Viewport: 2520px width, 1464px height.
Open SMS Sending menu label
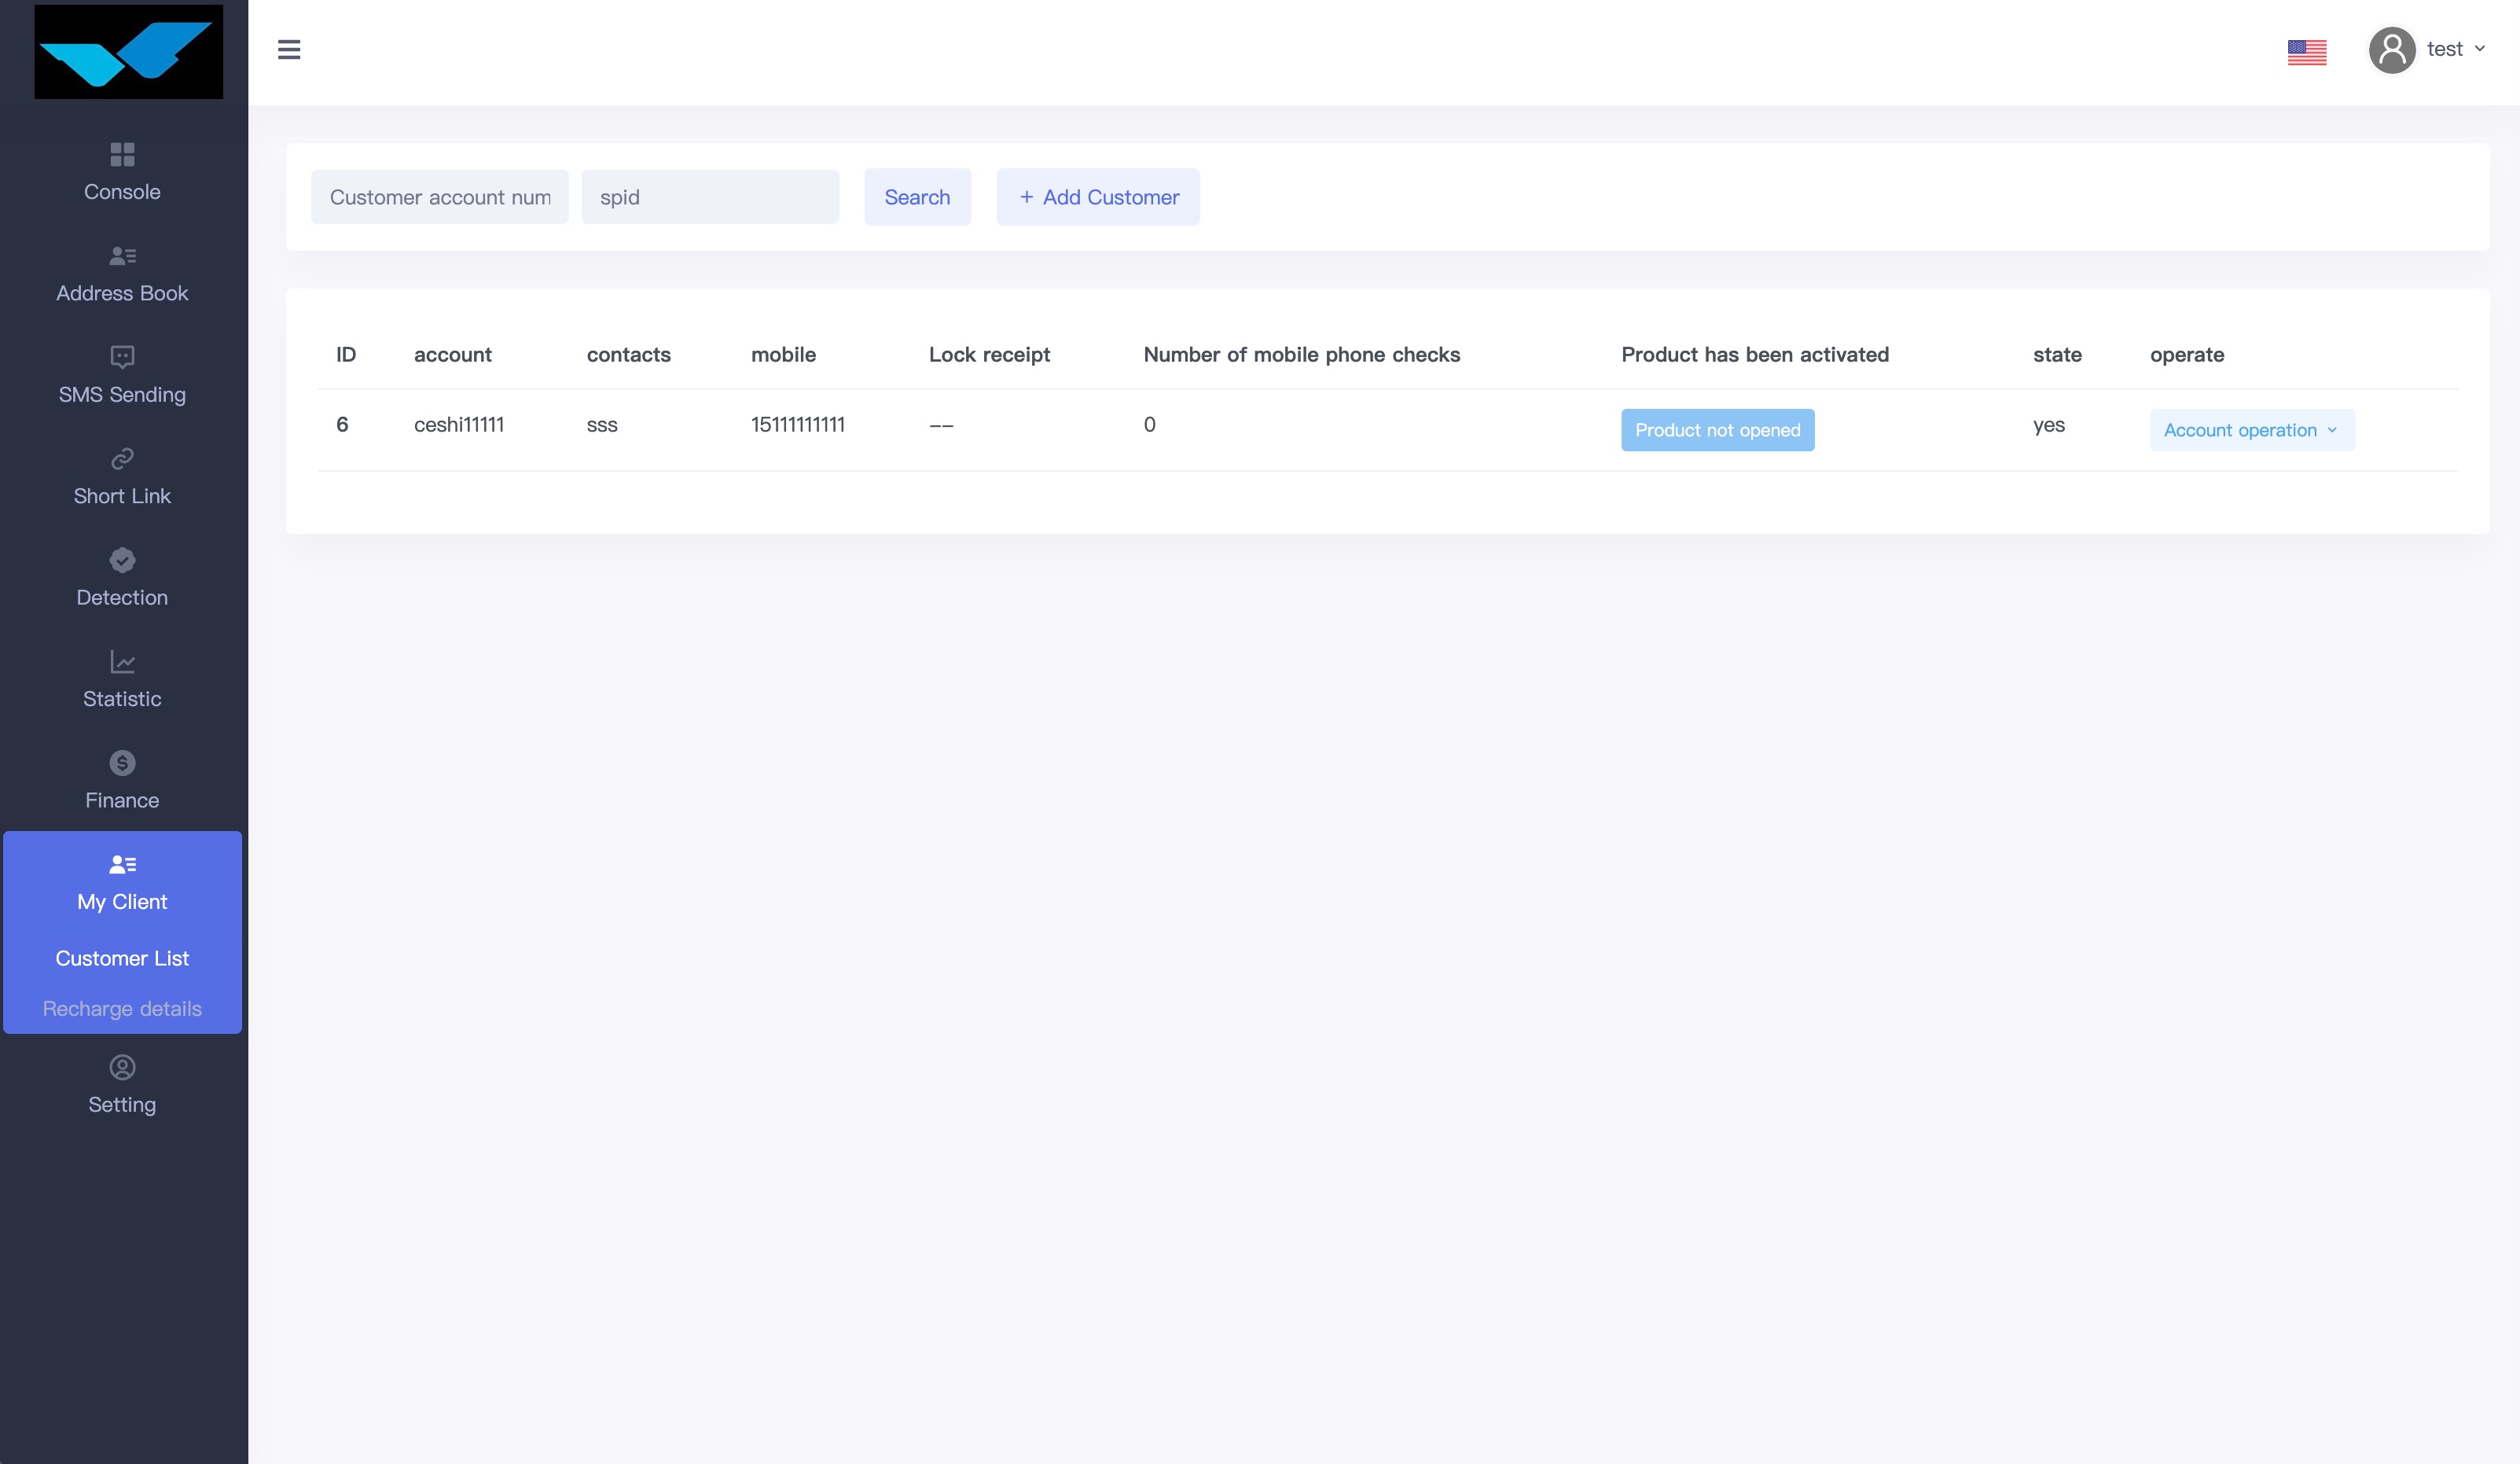122,394
